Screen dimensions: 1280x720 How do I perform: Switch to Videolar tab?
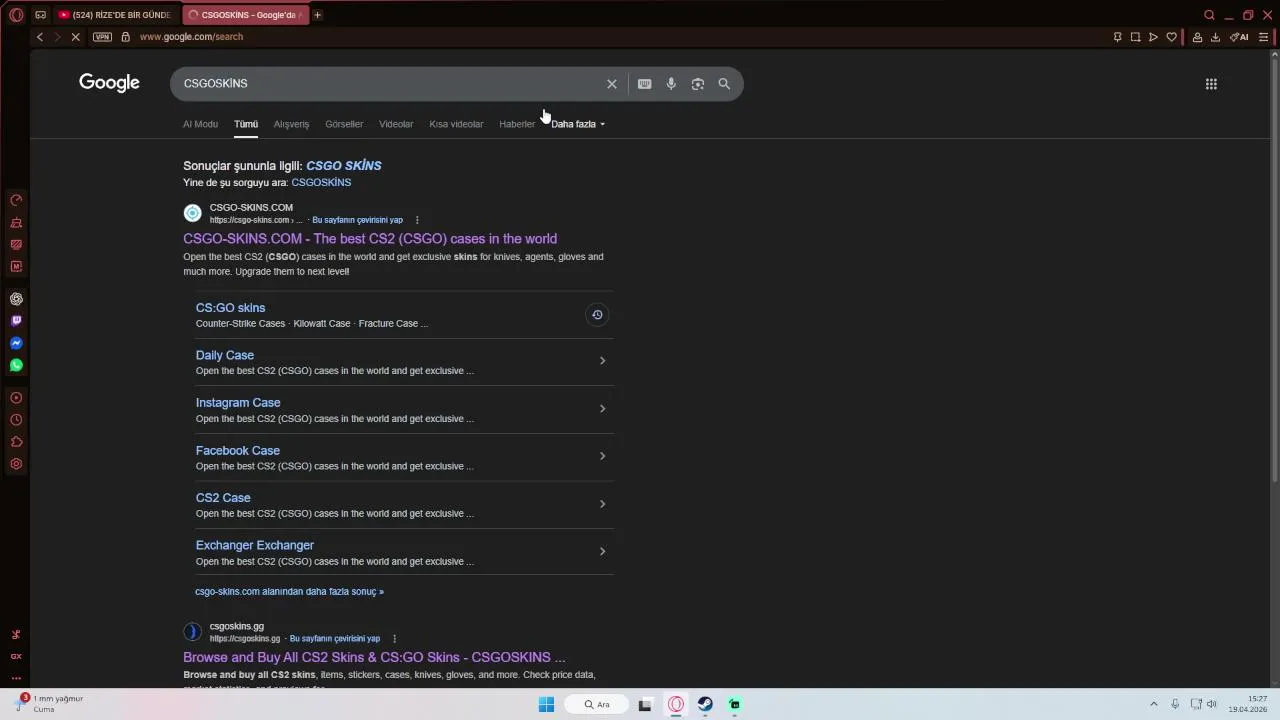pyautogui.click(x=396, y=124)
